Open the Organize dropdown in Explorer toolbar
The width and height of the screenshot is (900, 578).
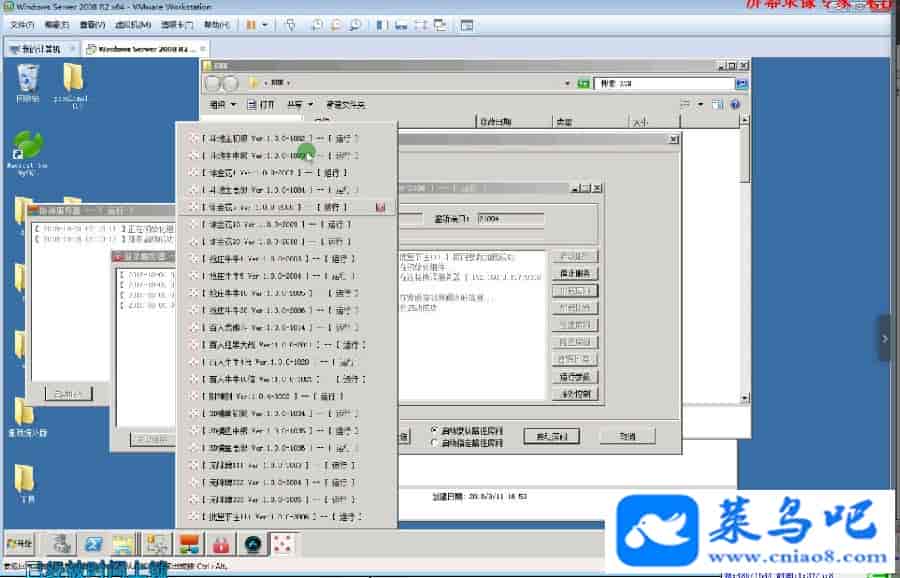(x=222, y=104)
